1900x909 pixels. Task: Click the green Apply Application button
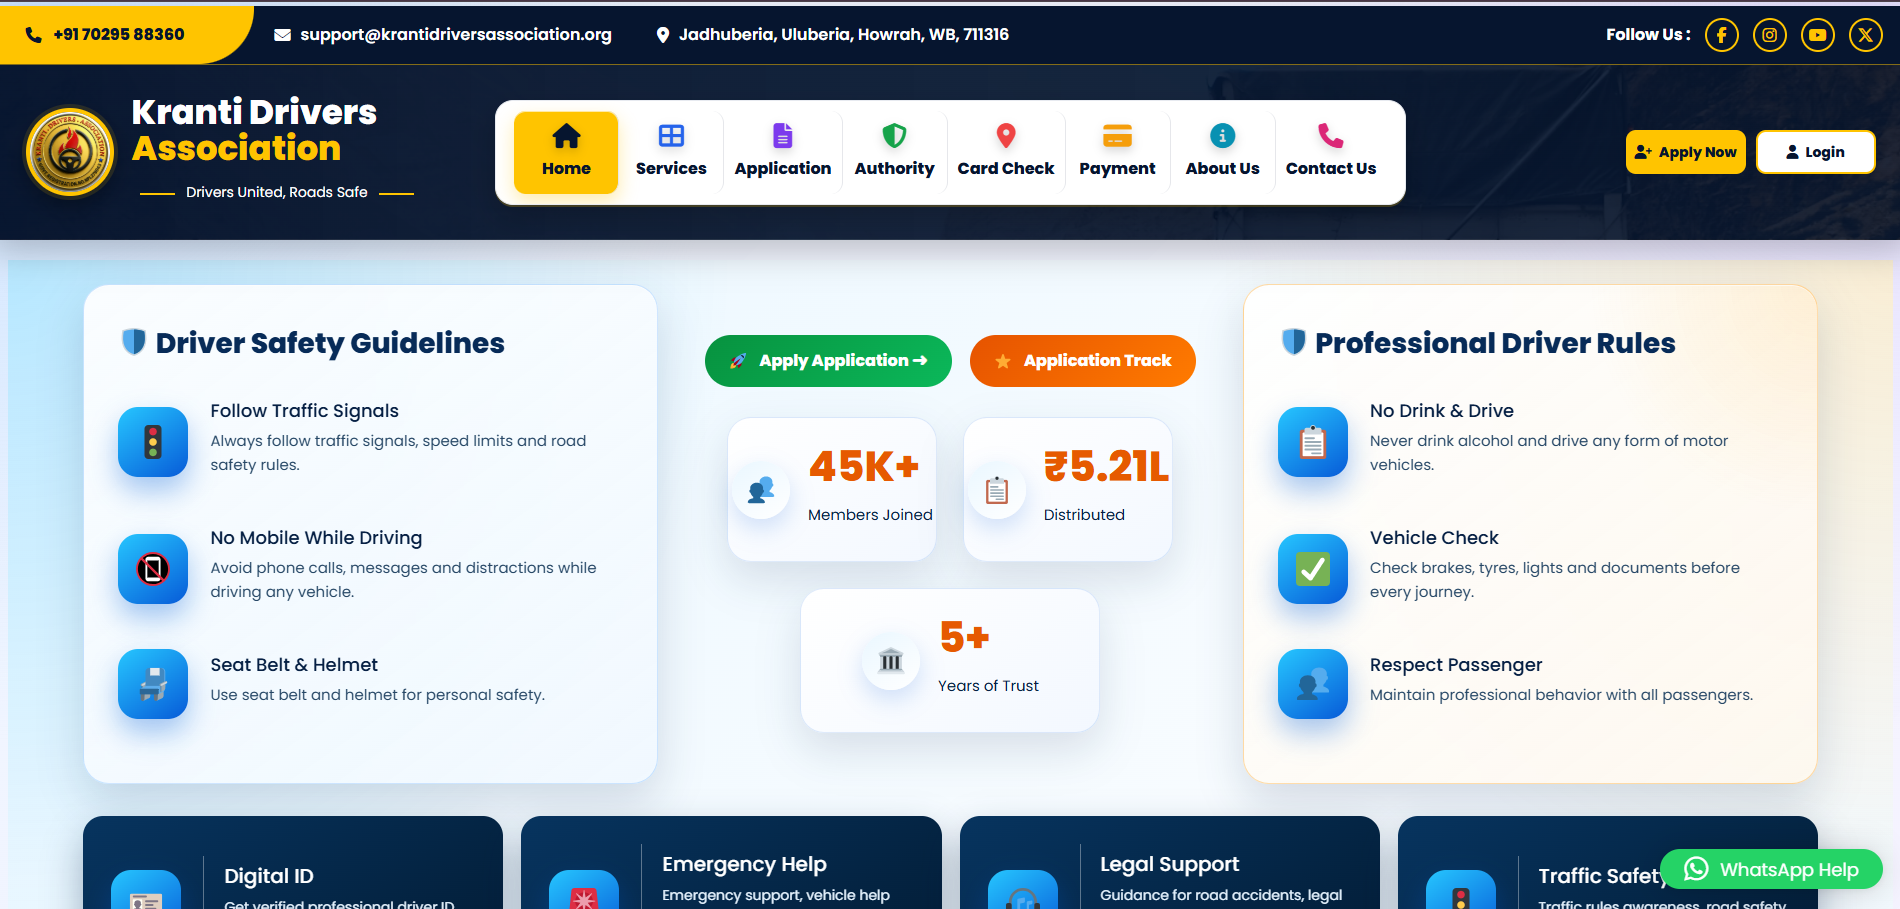click(828, 361)
